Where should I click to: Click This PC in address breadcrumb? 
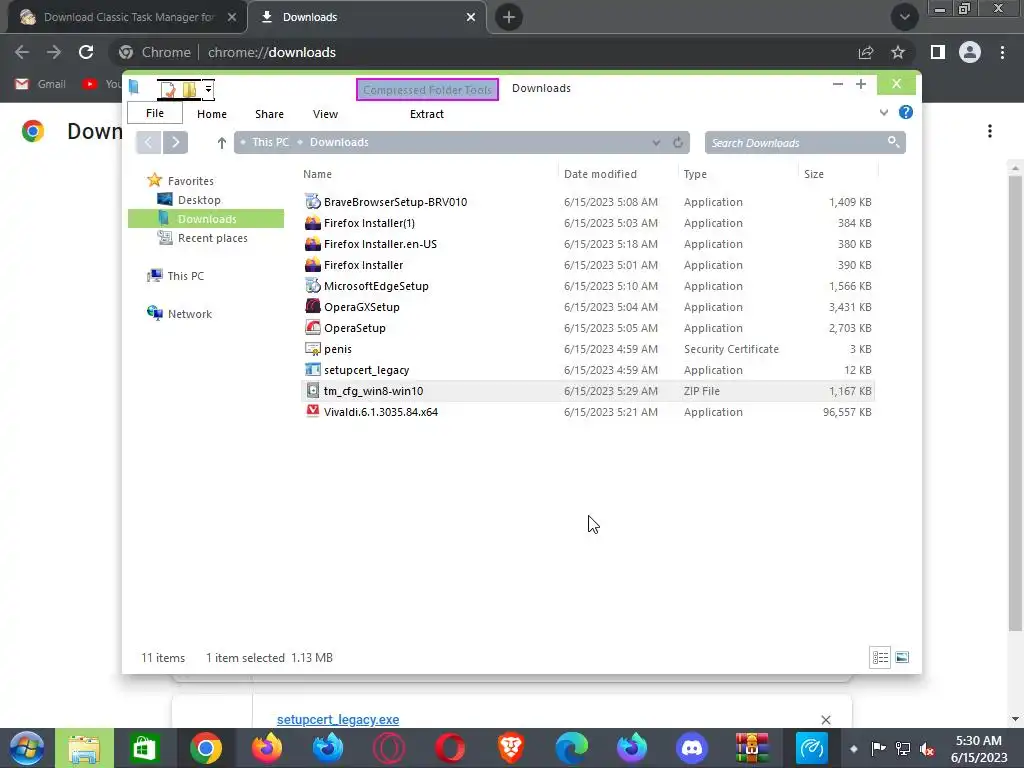click(x=270, y=142)
